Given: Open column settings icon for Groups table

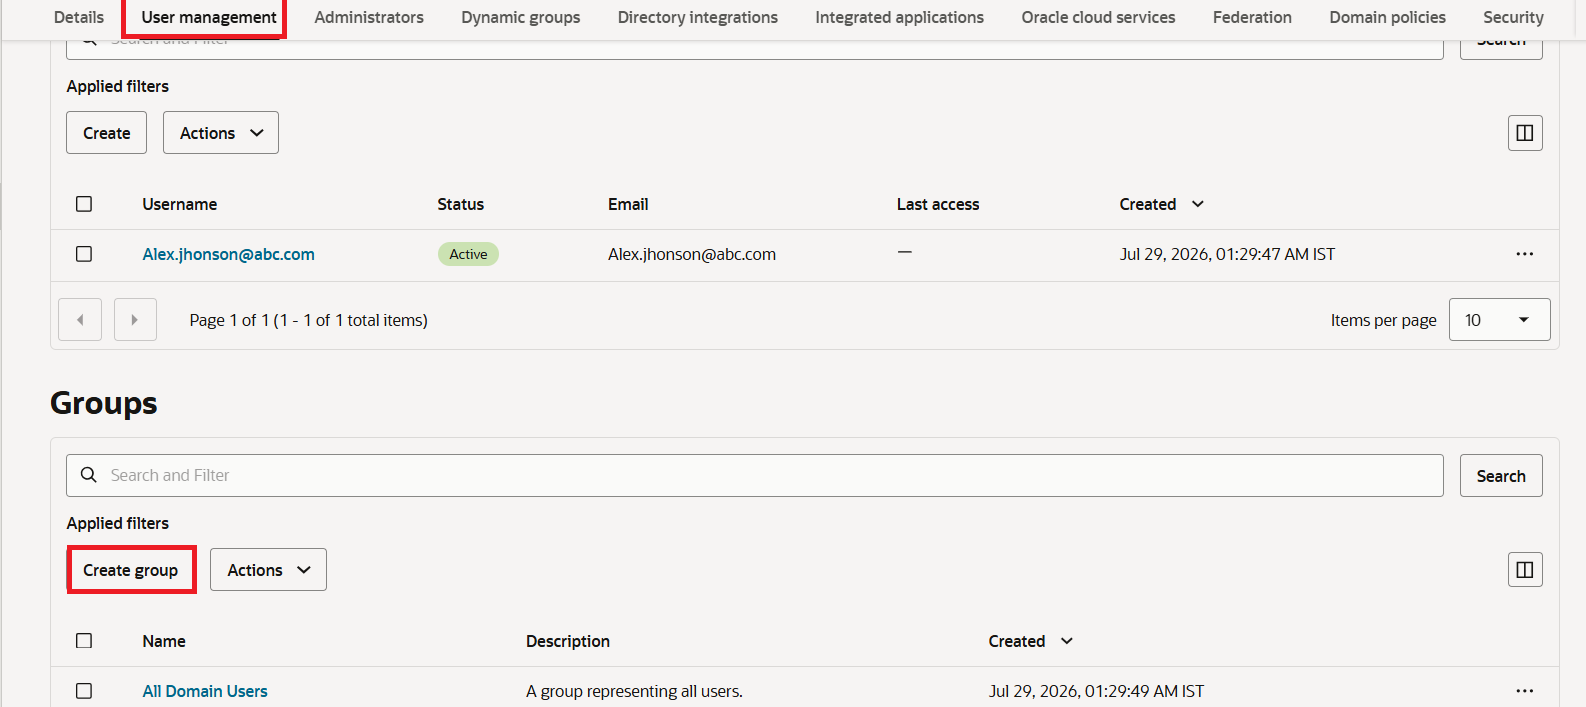Looking at the screenshot, I should (x=1525, y=570).
